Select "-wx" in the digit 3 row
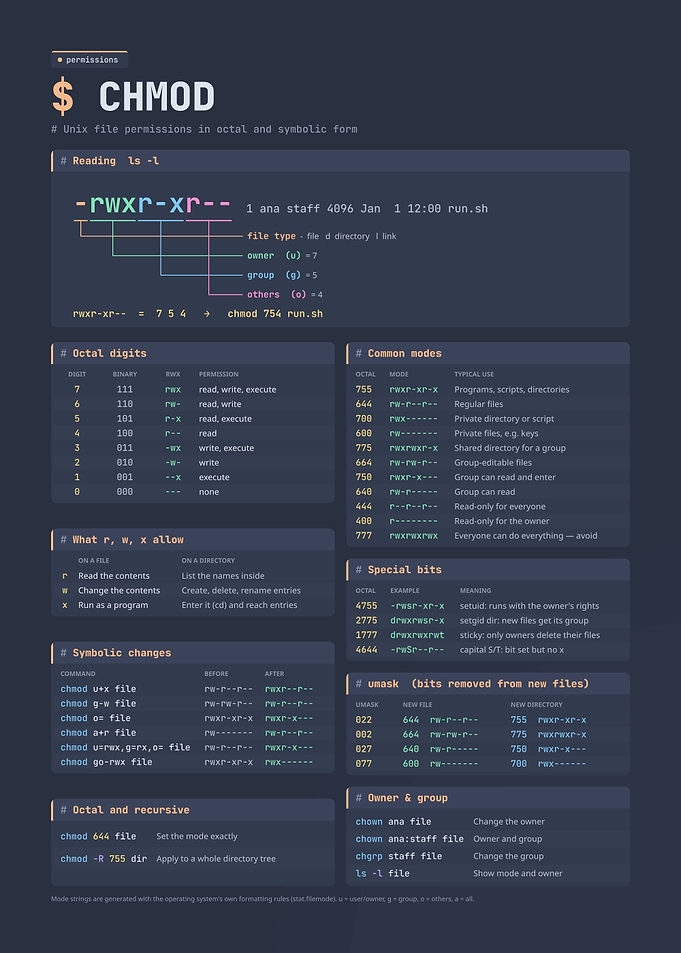Viewport: 681px width, 953px height. pyautogui.click(x=173, y=448)
